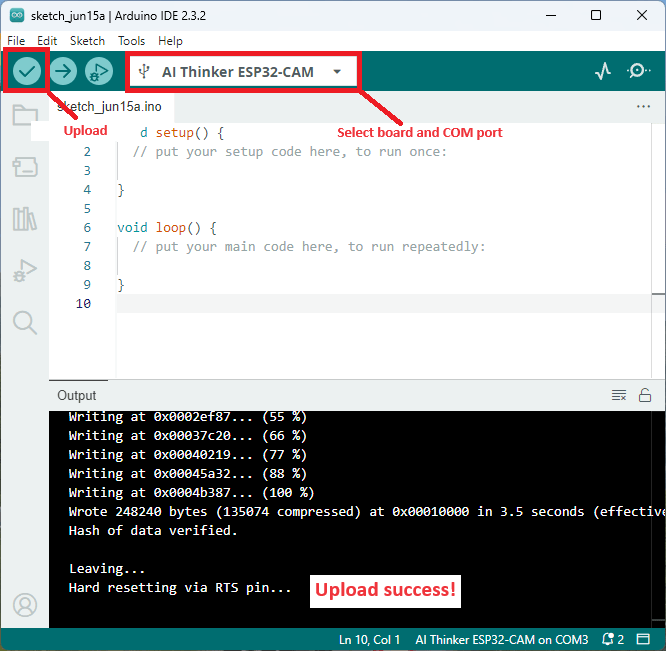Viewport: 666px width, 651px height.
Task: Open the Tools menu
Action: point(131,41)
